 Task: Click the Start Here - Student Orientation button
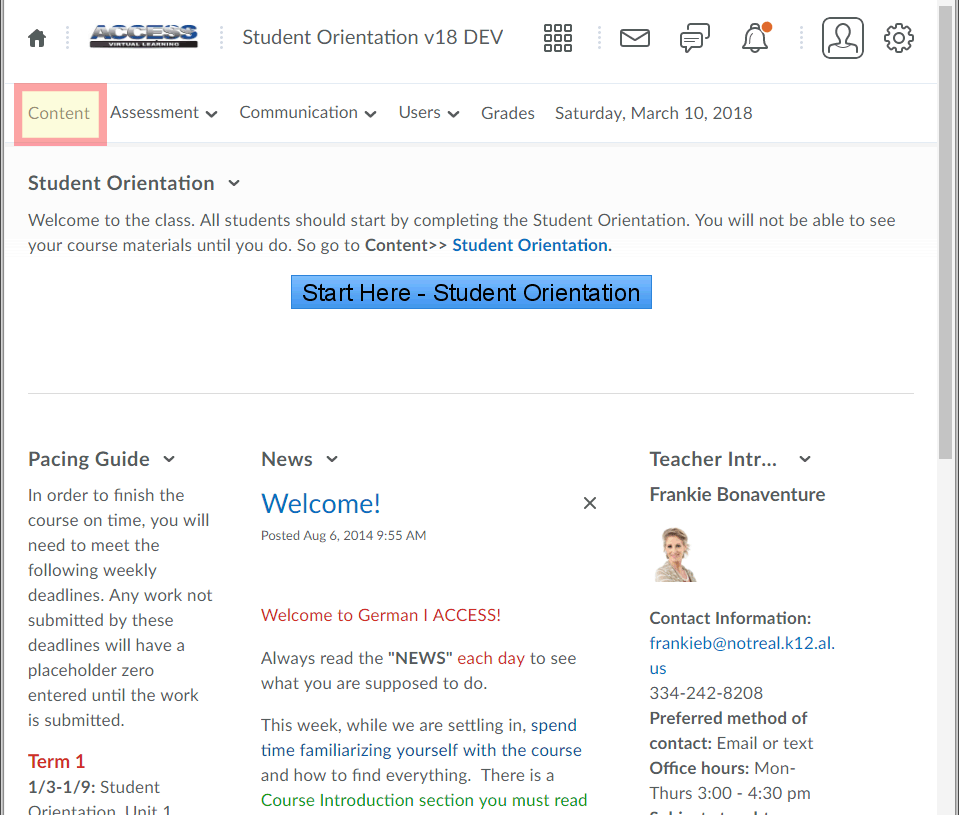click(471, 292)
